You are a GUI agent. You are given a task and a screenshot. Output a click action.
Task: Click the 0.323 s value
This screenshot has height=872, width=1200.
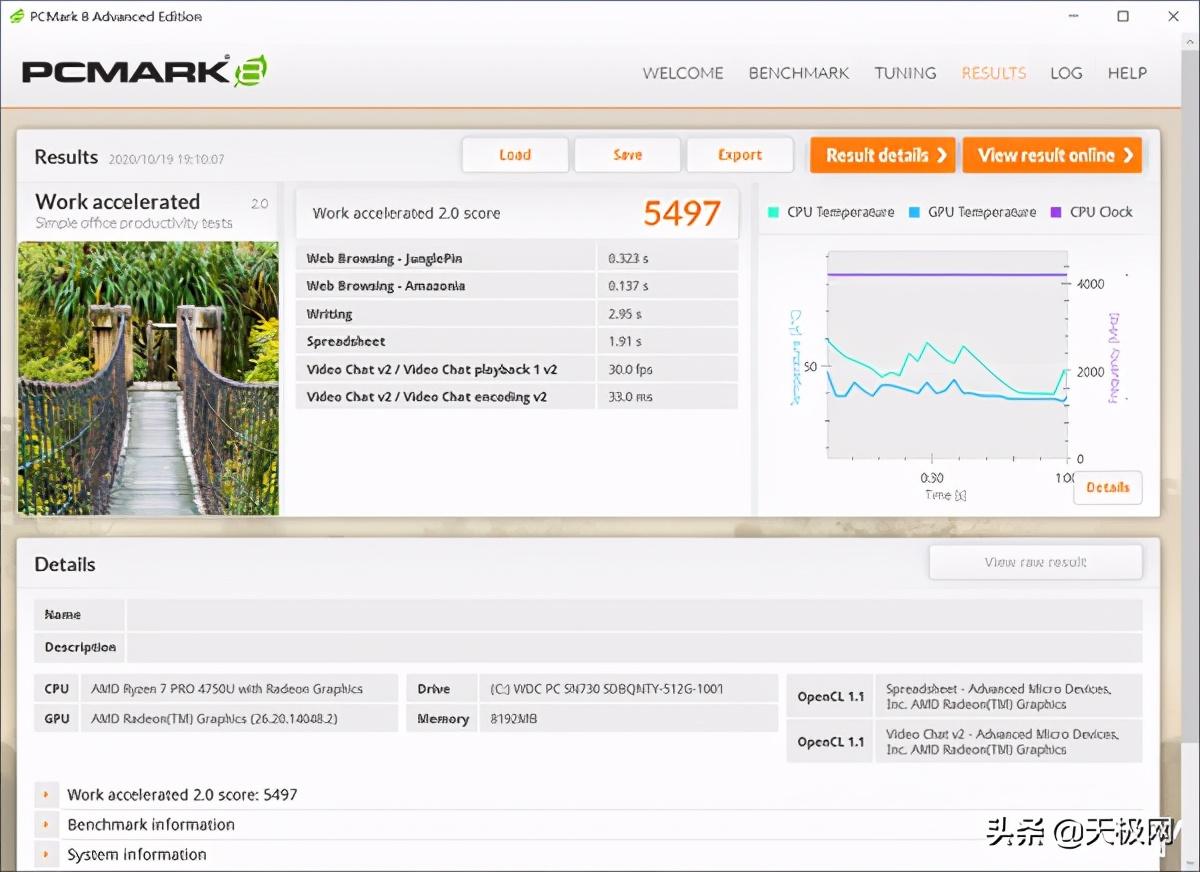click(x=628, y=258)
